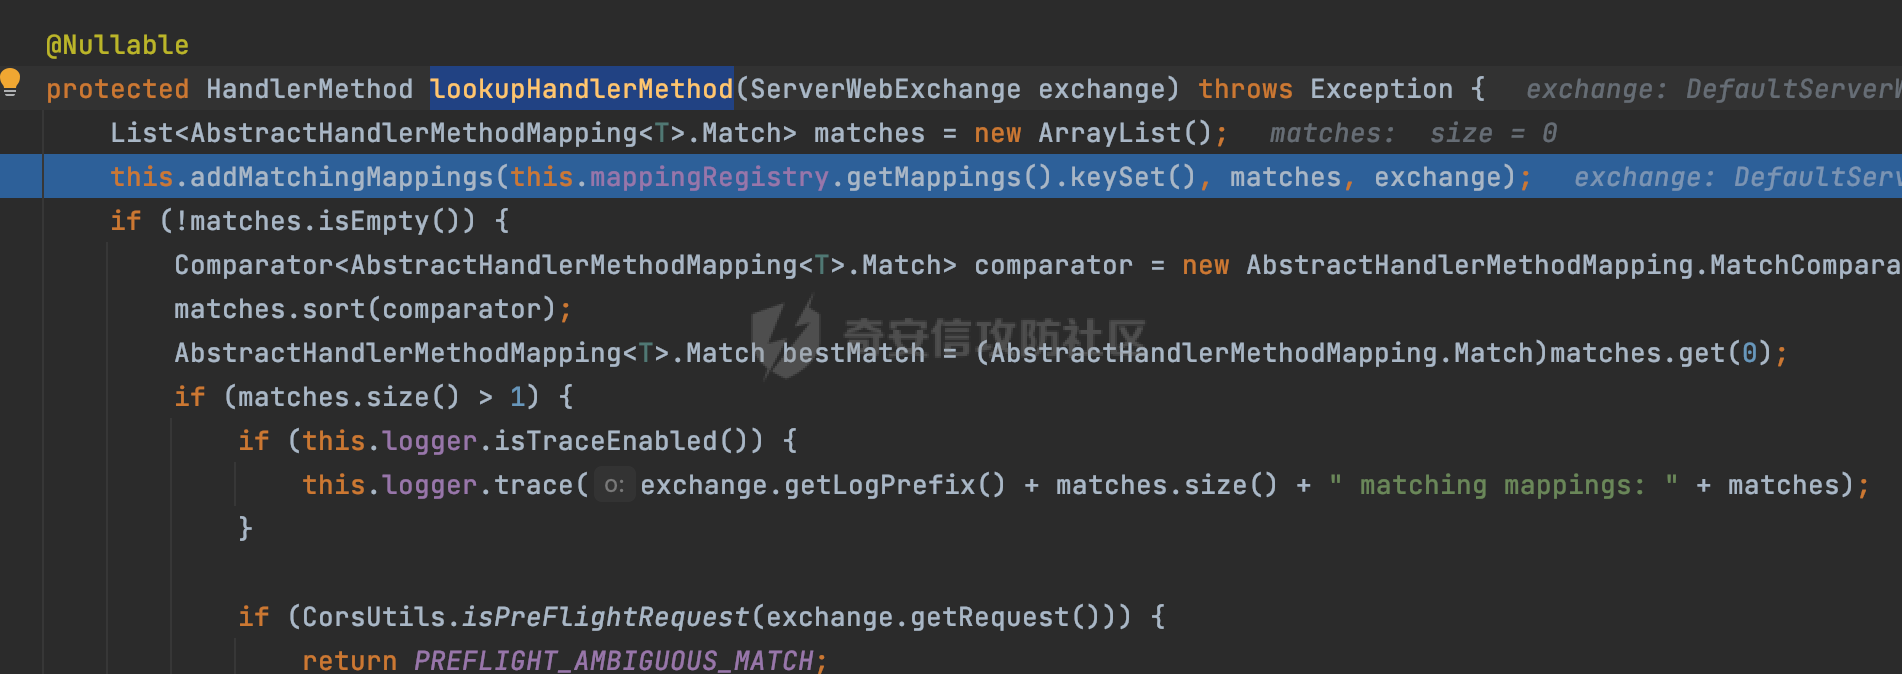Click the @Nullable annotation
This screenshot has width=1902, height=674.
pyautogui.click(x=117, y=45)
